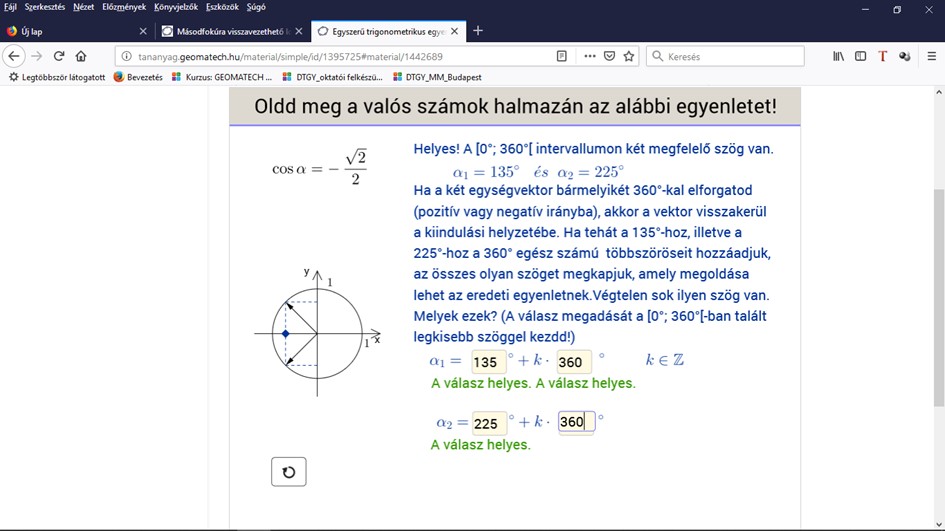Screen dimensions: 945x531
Task: Close the 'Másodfokúra visszavezethető' tab
Action: coord(298,31)
